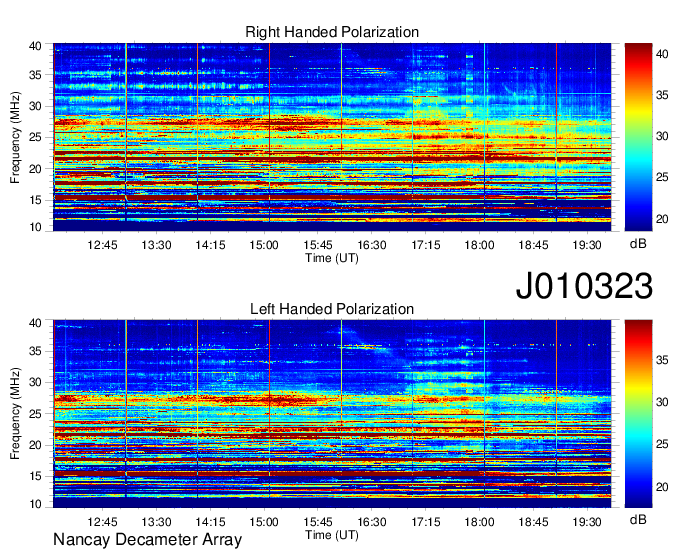Click 17:15 tick on lower plot time axis
Image resolution: width=680 pixels, height=552 pixels.
[x=425, y=522]
